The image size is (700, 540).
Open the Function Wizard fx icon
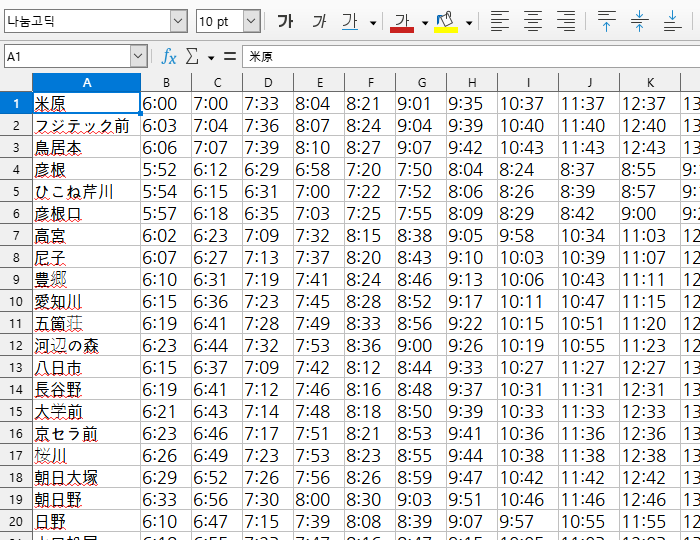[169, 57]
